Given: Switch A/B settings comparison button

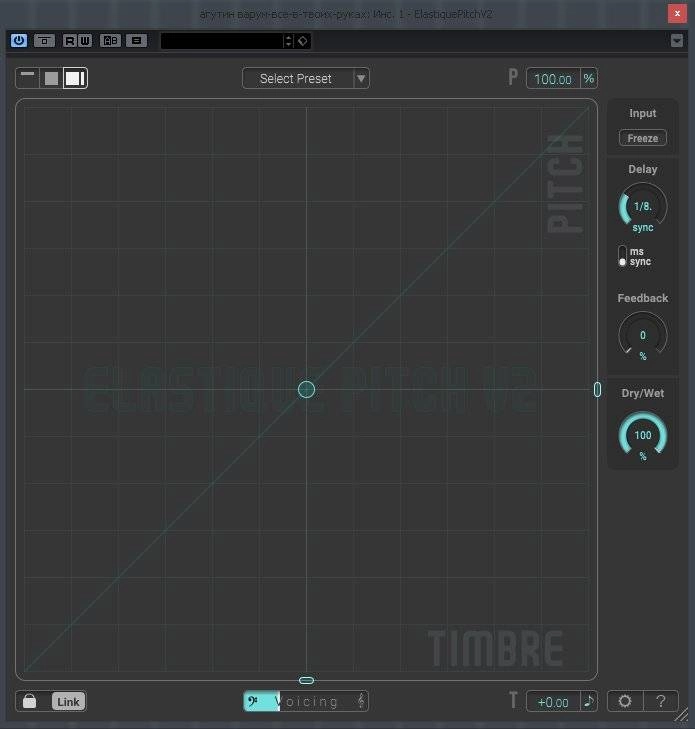Looking at the screenshot, I should pos(111,41).
